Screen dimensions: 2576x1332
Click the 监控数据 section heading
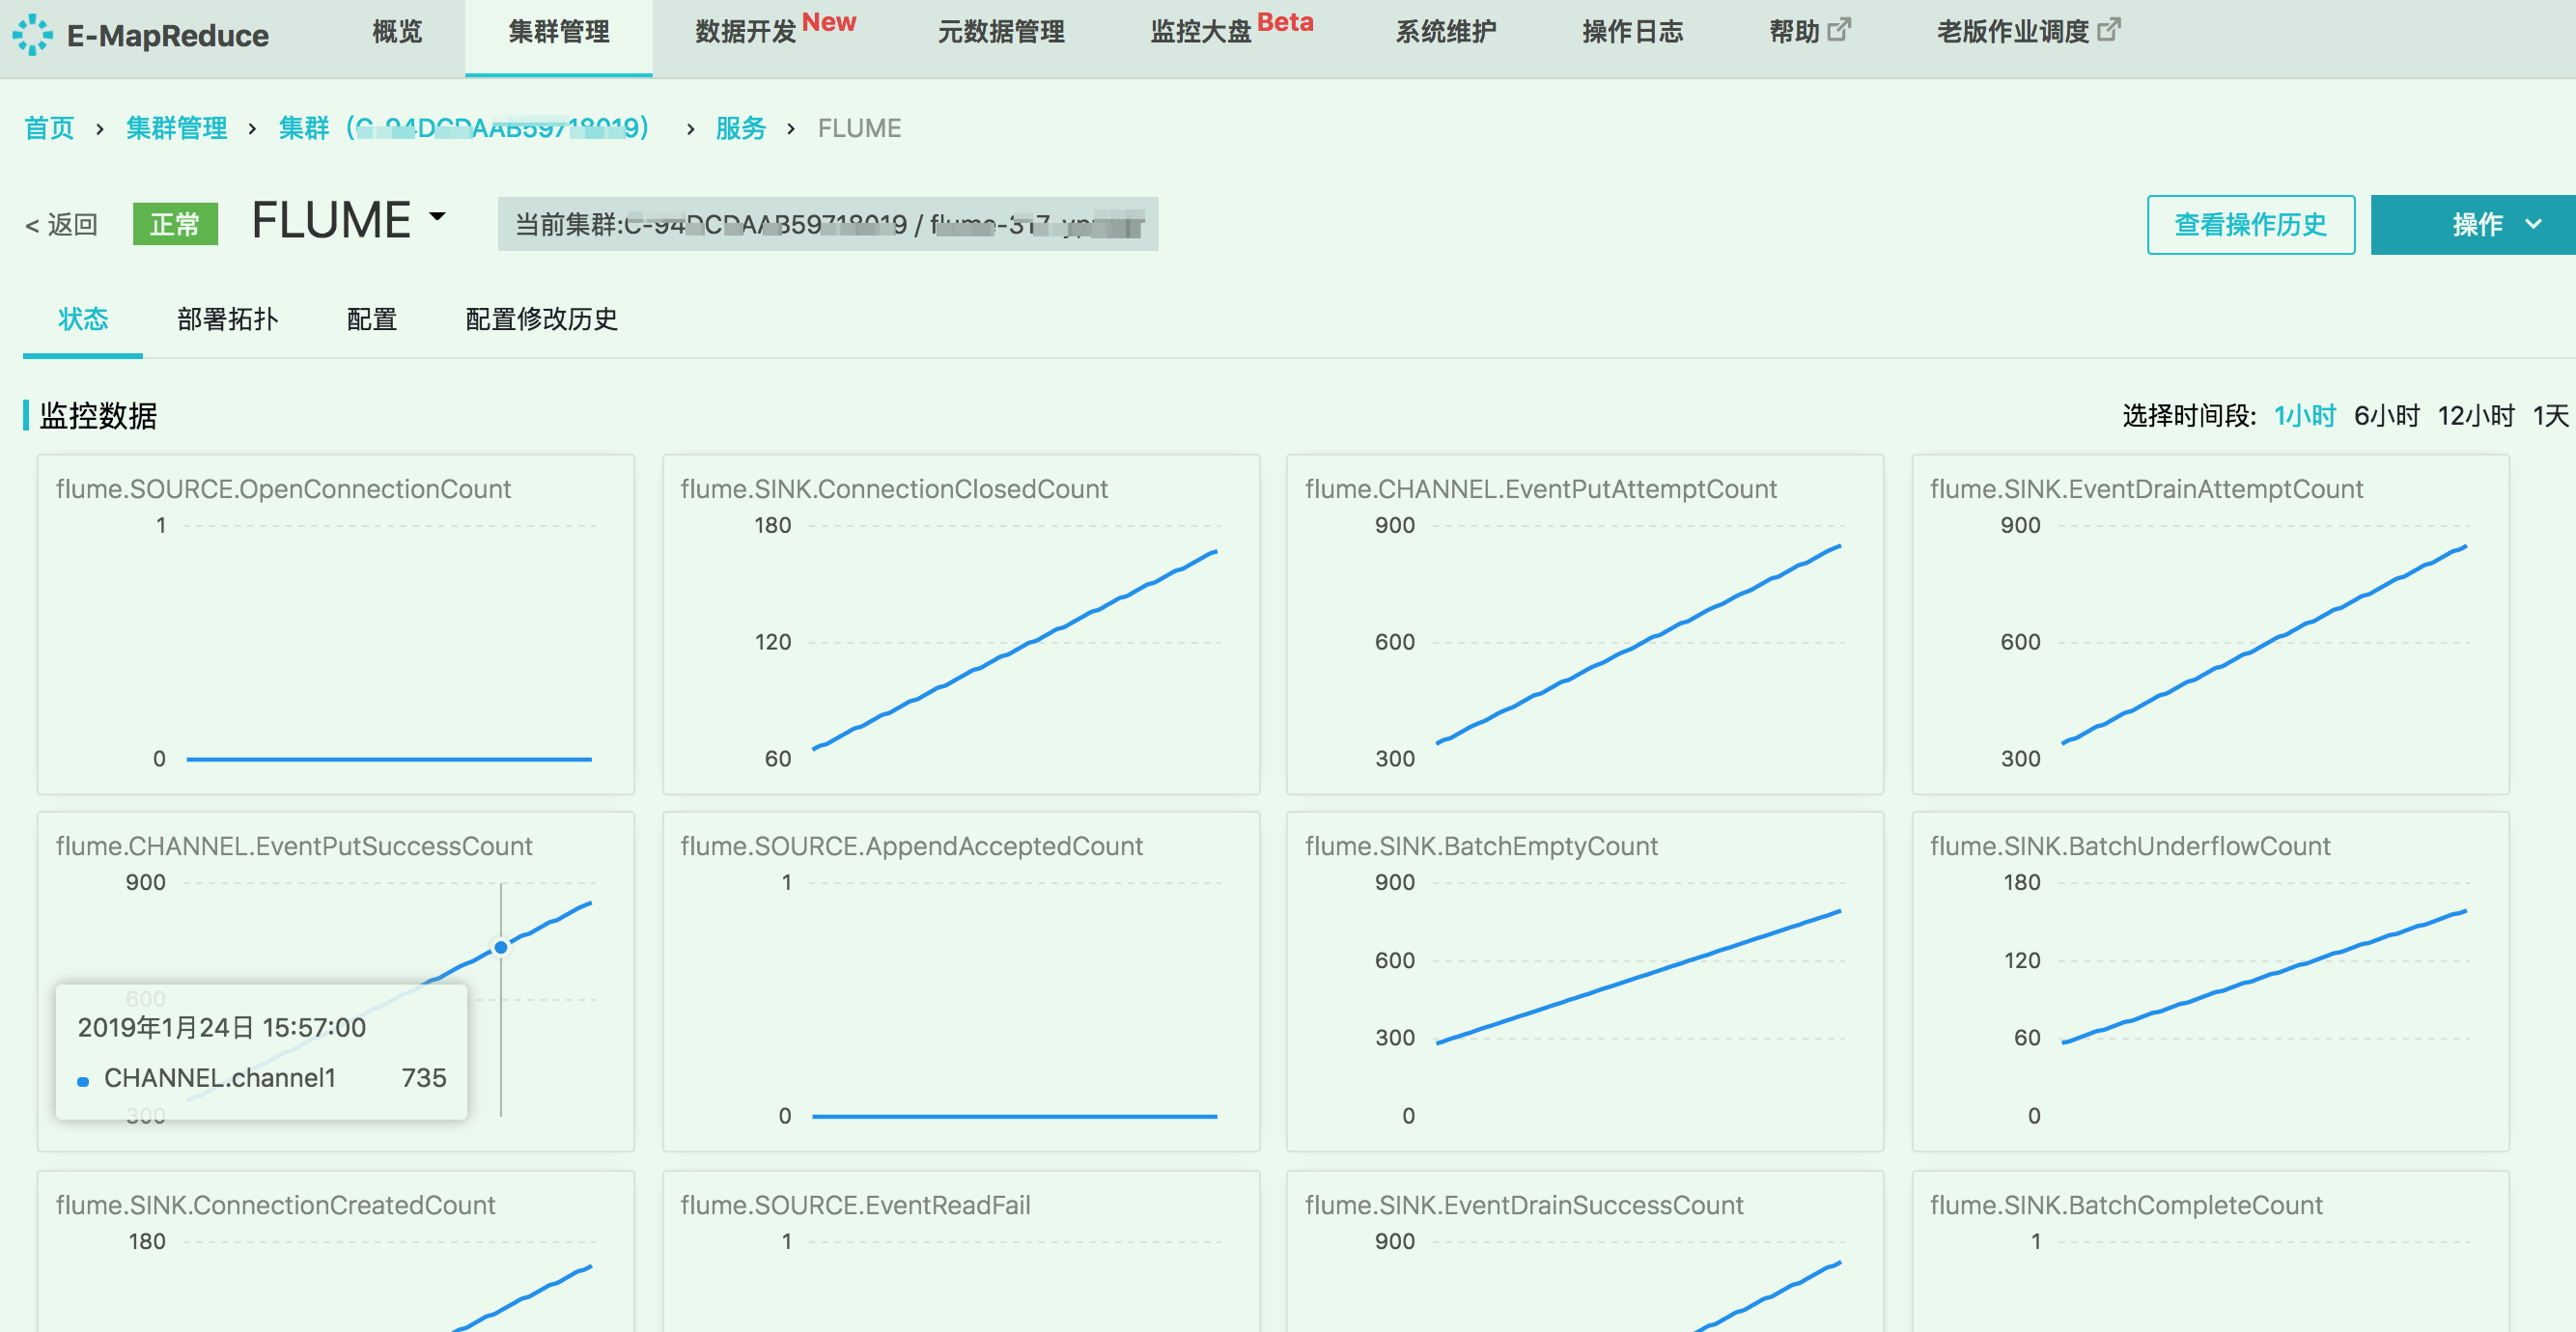[x=98, y=415]
